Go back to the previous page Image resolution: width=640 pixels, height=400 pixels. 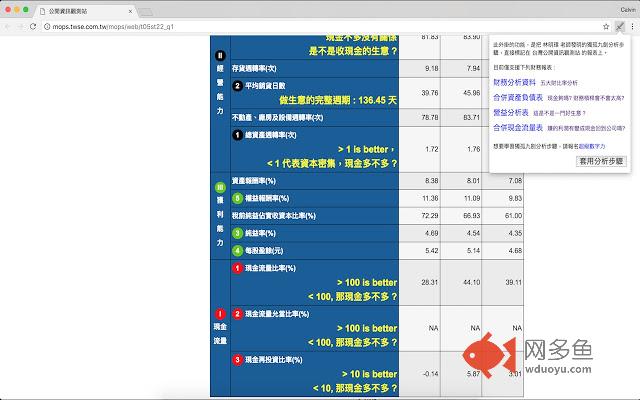pos(9,26)
